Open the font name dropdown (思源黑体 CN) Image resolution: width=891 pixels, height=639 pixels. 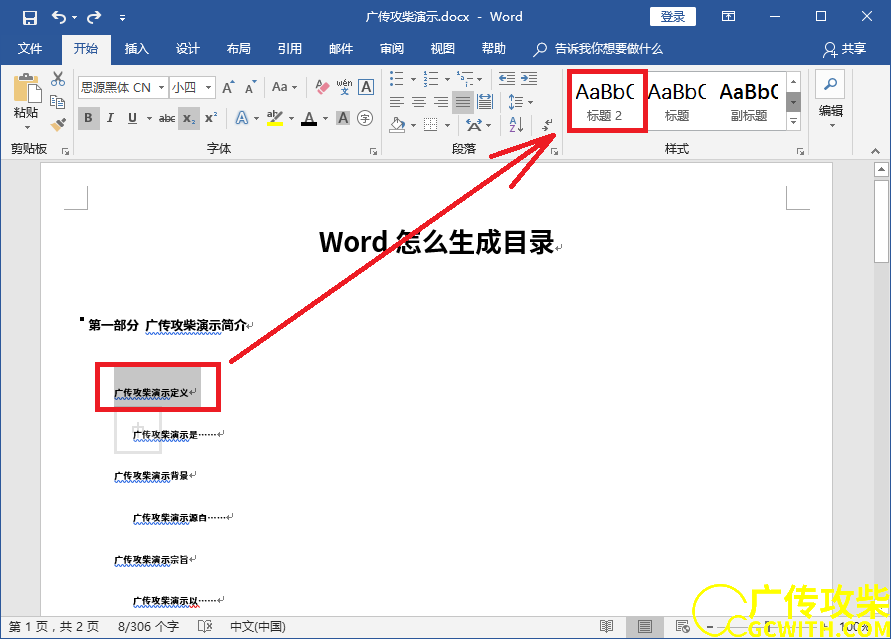[161, 87]
